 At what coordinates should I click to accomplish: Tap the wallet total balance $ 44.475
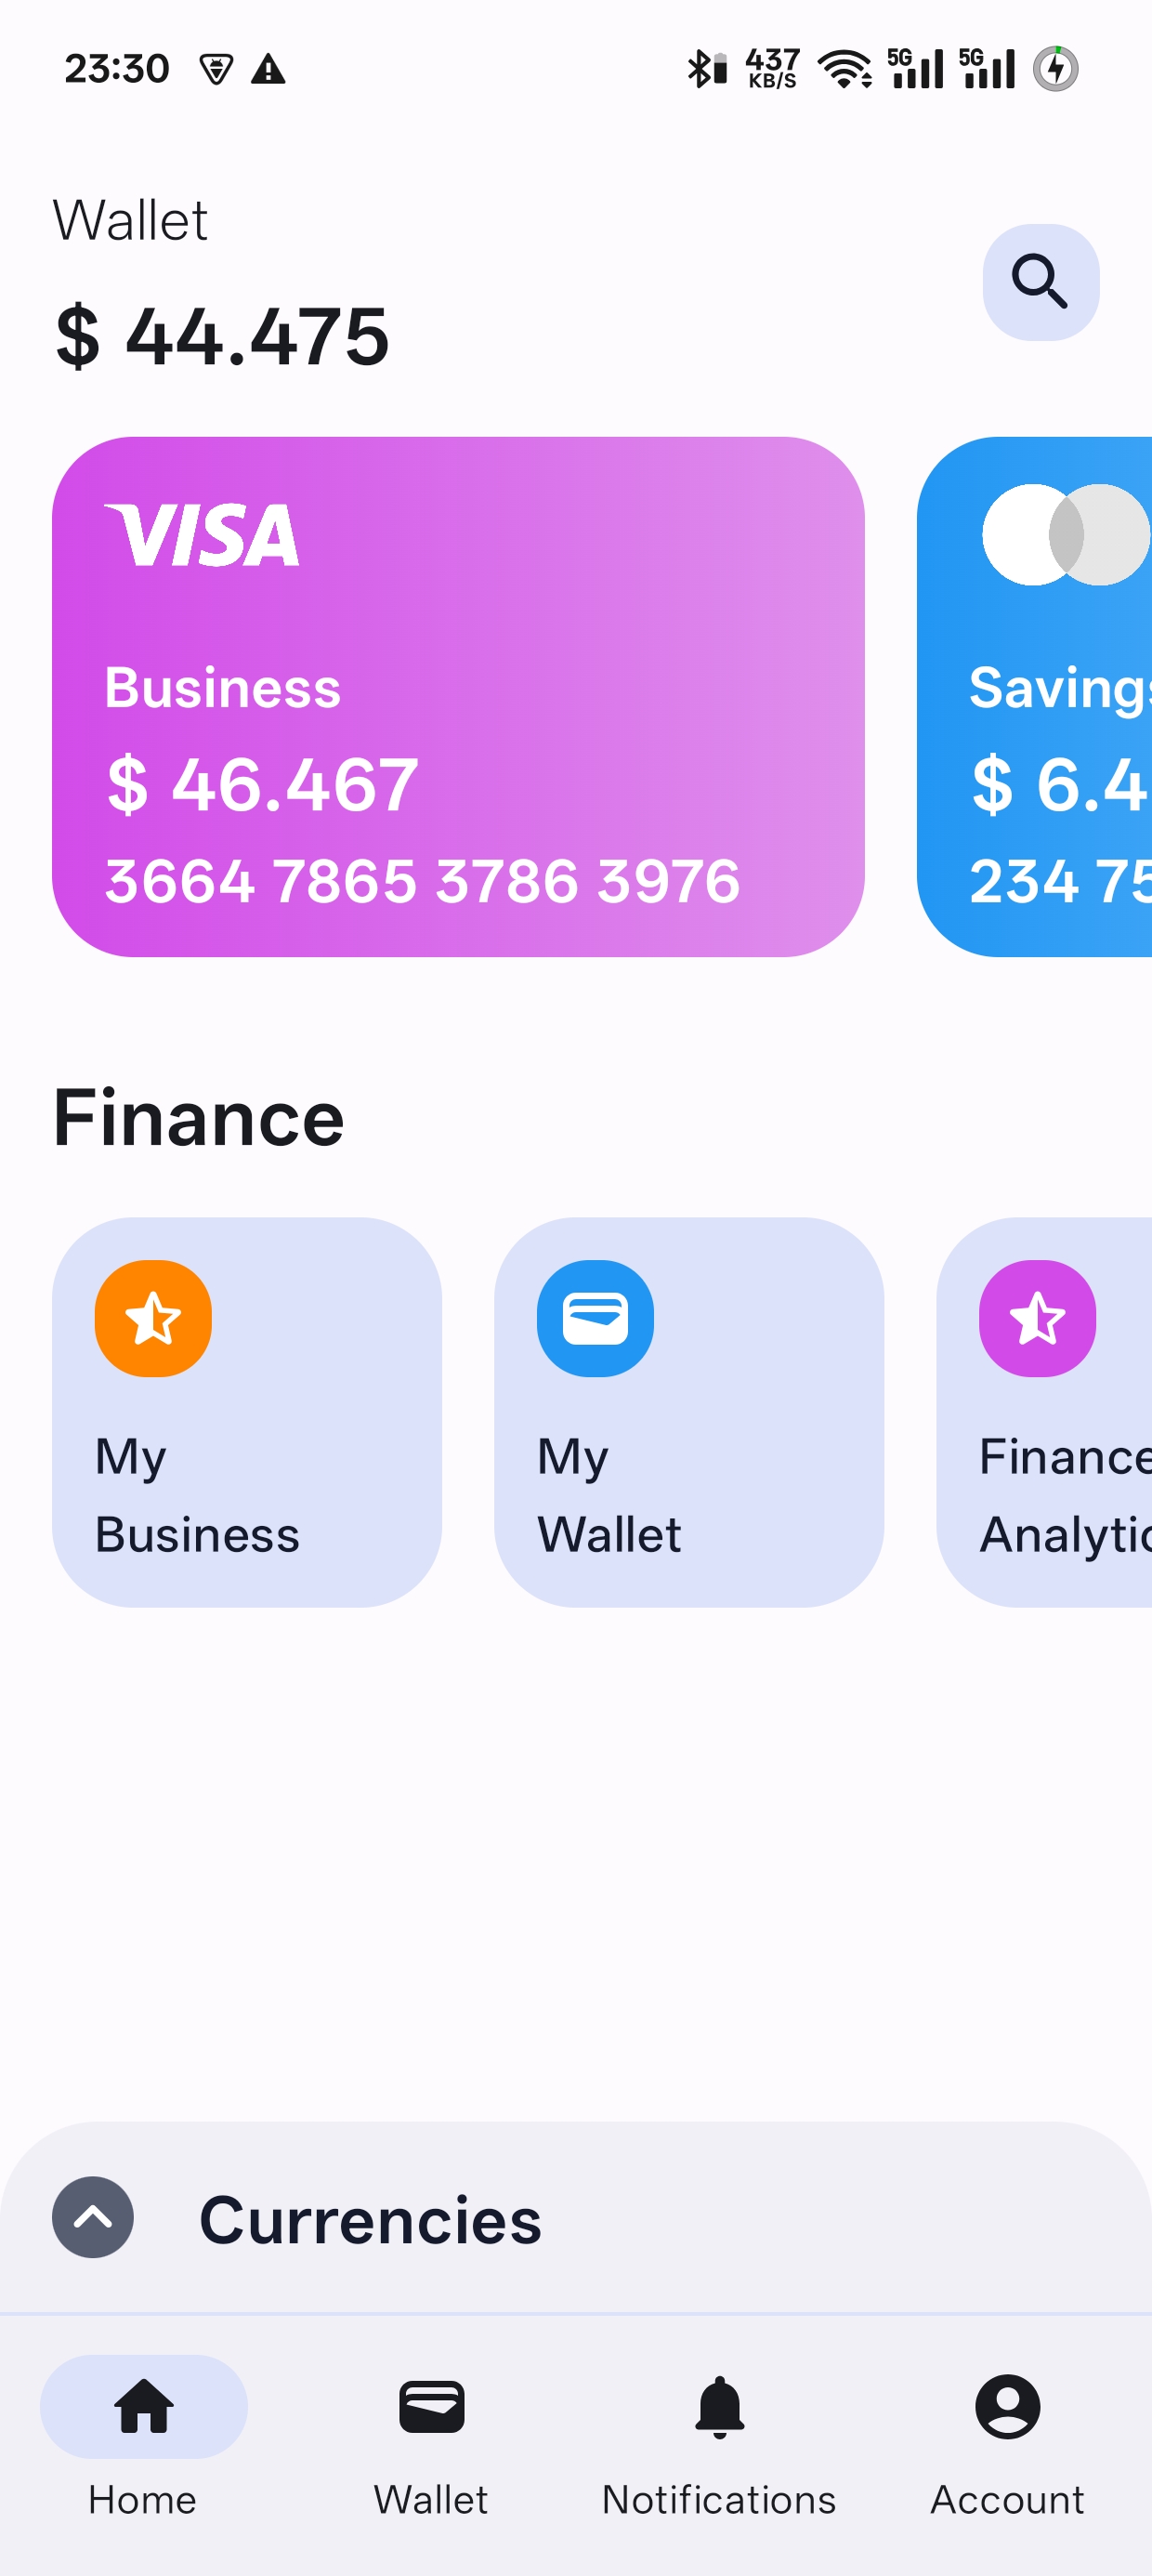[222, 337]
